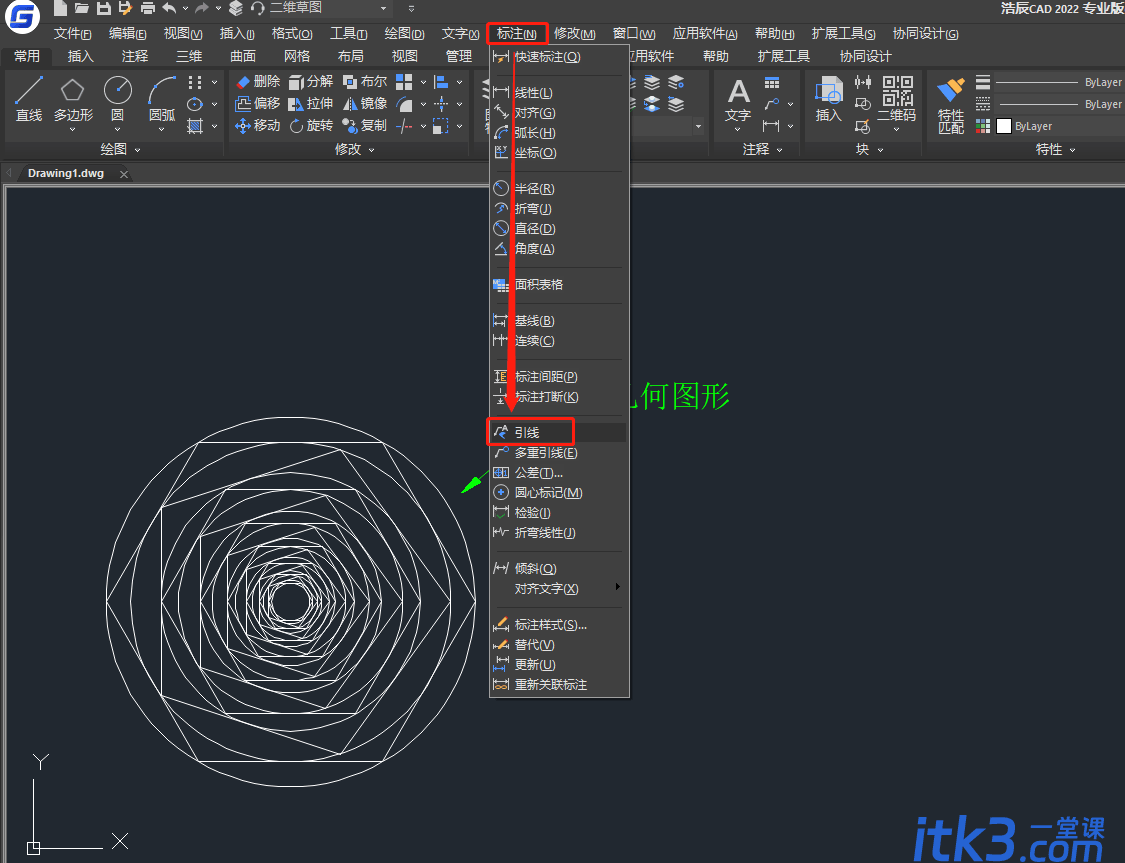Click the 特性匹配 match properties icon
This screenshot has height=863, width=1125.
pos(951,92)
